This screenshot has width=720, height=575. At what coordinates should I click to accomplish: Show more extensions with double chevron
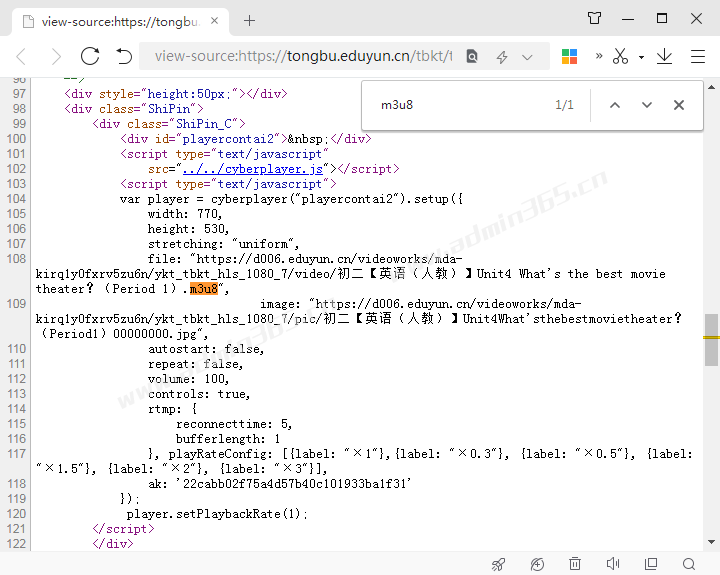599,56
